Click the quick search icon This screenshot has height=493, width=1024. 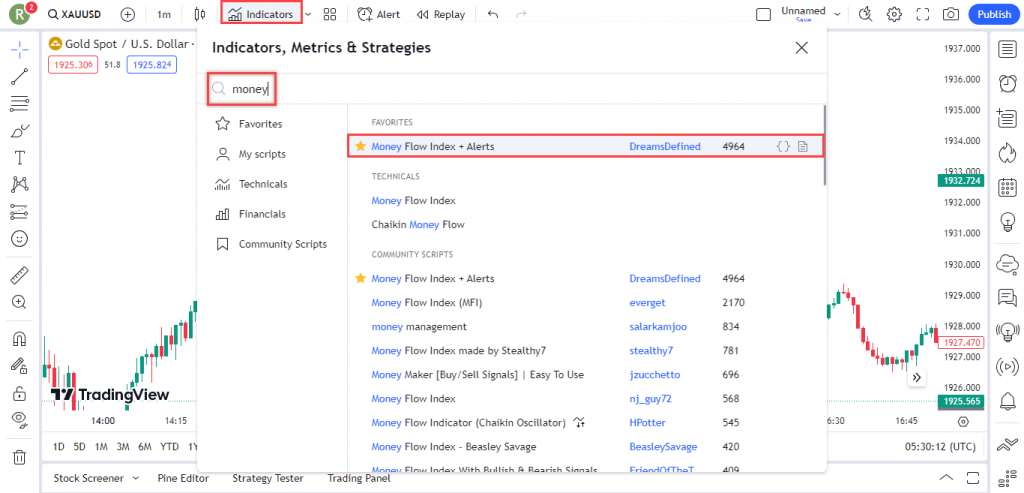pos(866,14)
